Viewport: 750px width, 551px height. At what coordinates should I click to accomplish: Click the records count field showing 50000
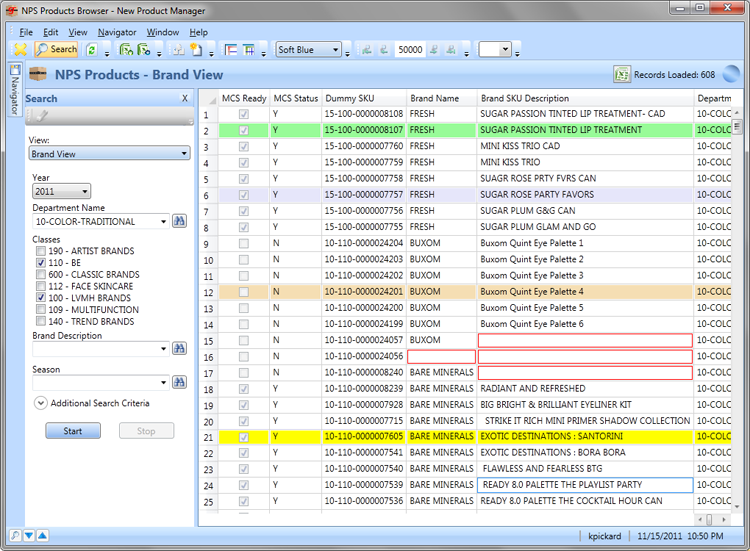coord(410,49)
